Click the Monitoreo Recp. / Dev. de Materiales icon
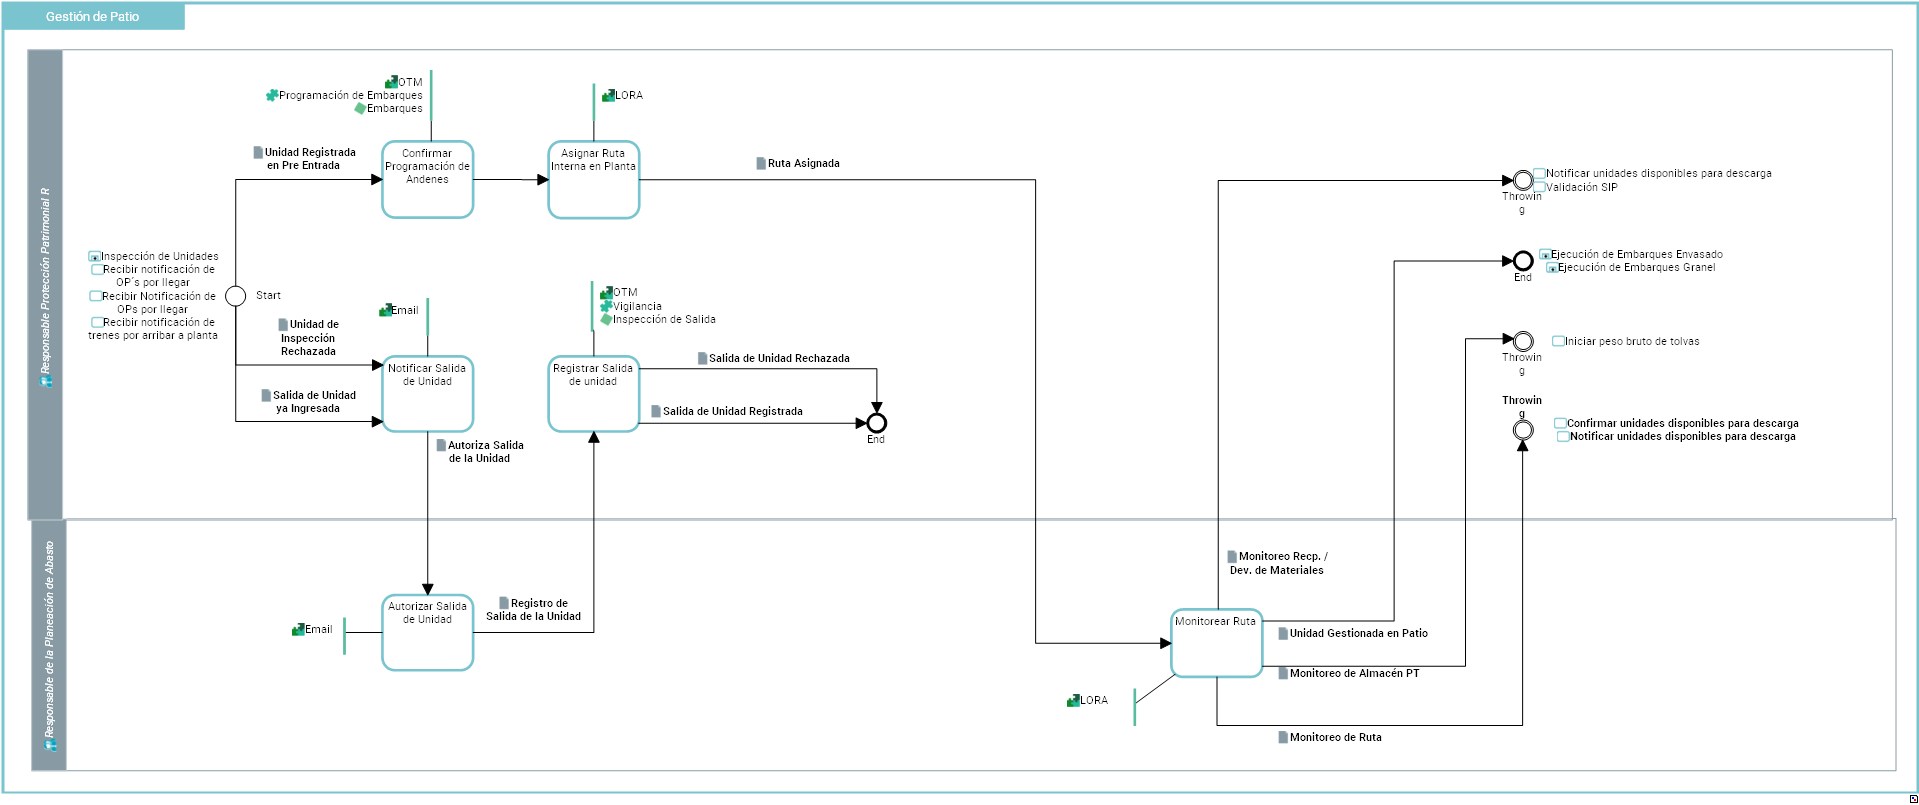The width and height of the screenshot is (1919, 805). point(1232,556)
